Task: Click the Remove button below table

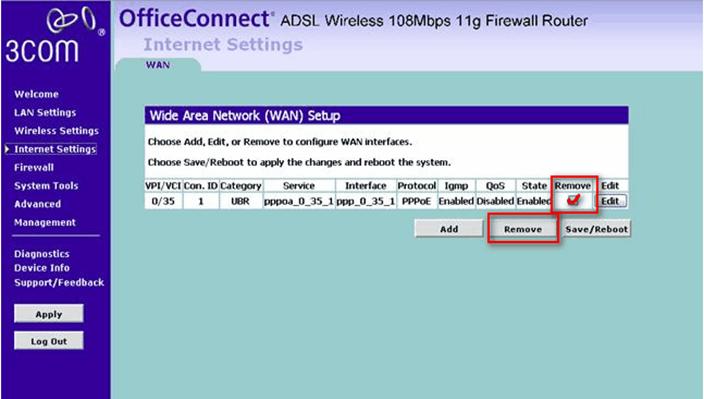Action: [x=523, y=229]
